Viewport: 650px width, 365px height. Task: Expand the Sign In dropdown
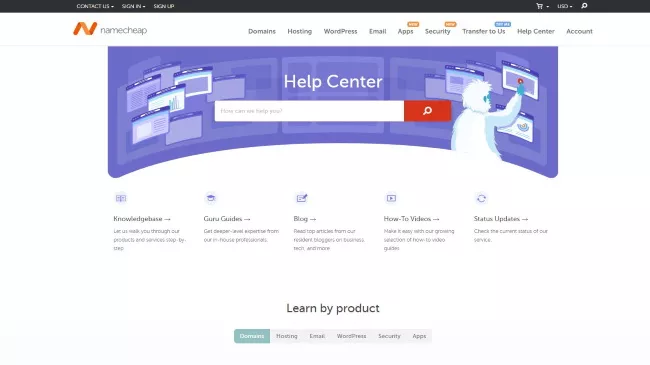pyautogui.click(x=133, y=6)
